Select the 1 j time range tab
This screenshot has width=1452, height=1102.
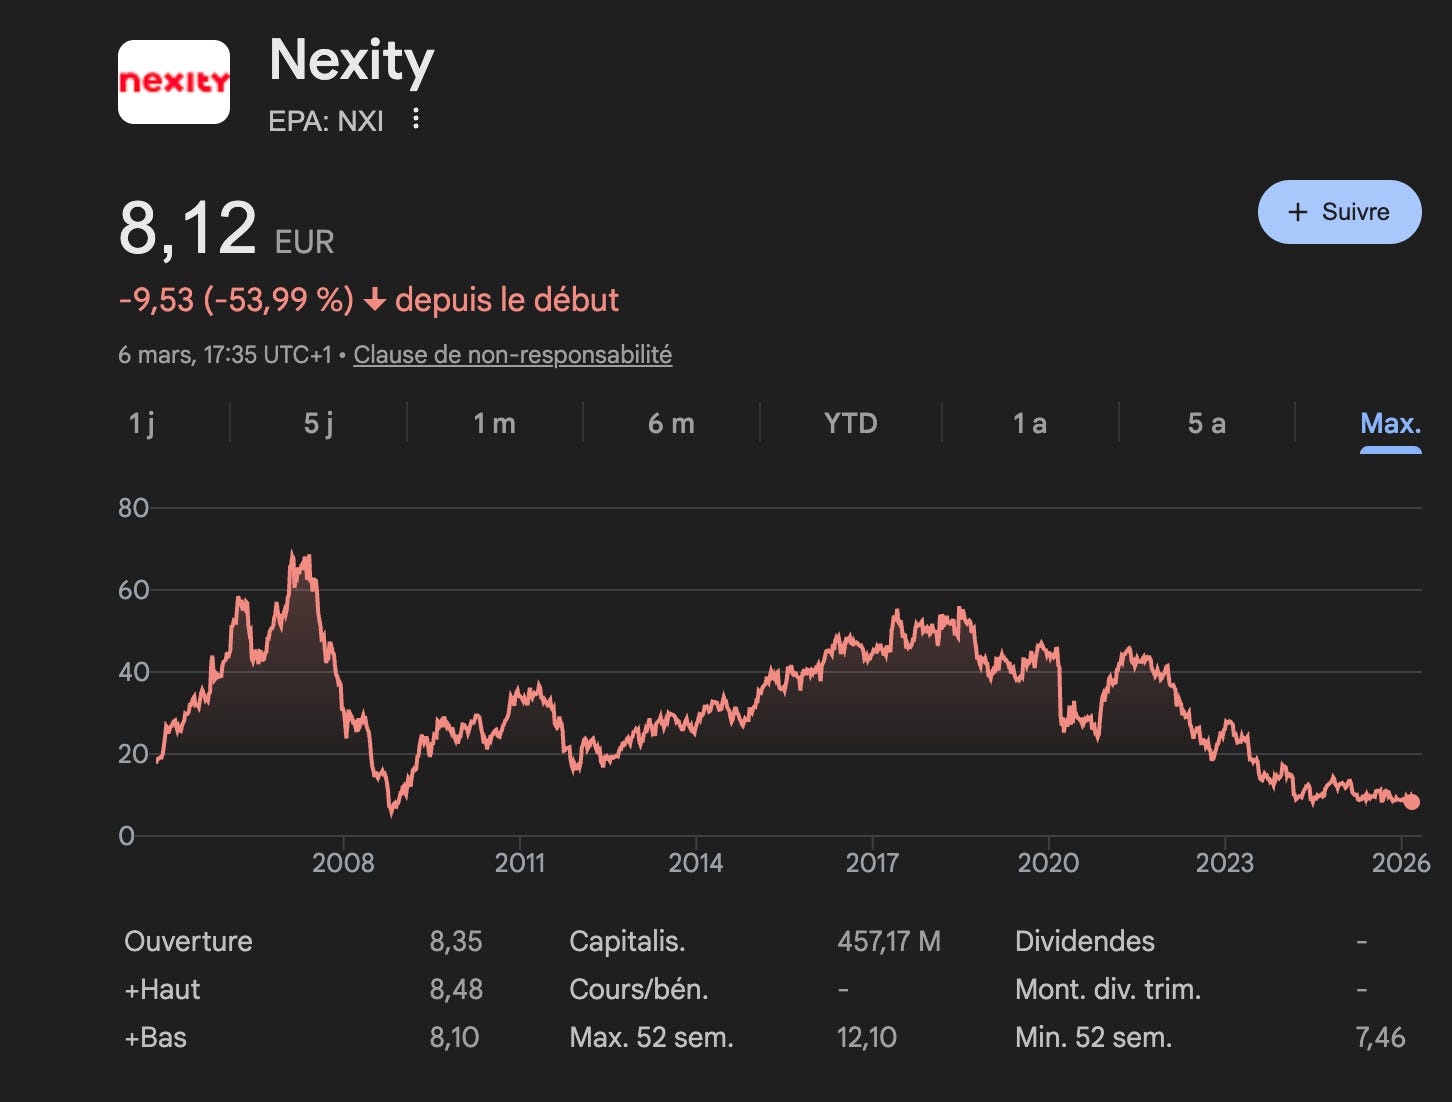click(141, 423)
